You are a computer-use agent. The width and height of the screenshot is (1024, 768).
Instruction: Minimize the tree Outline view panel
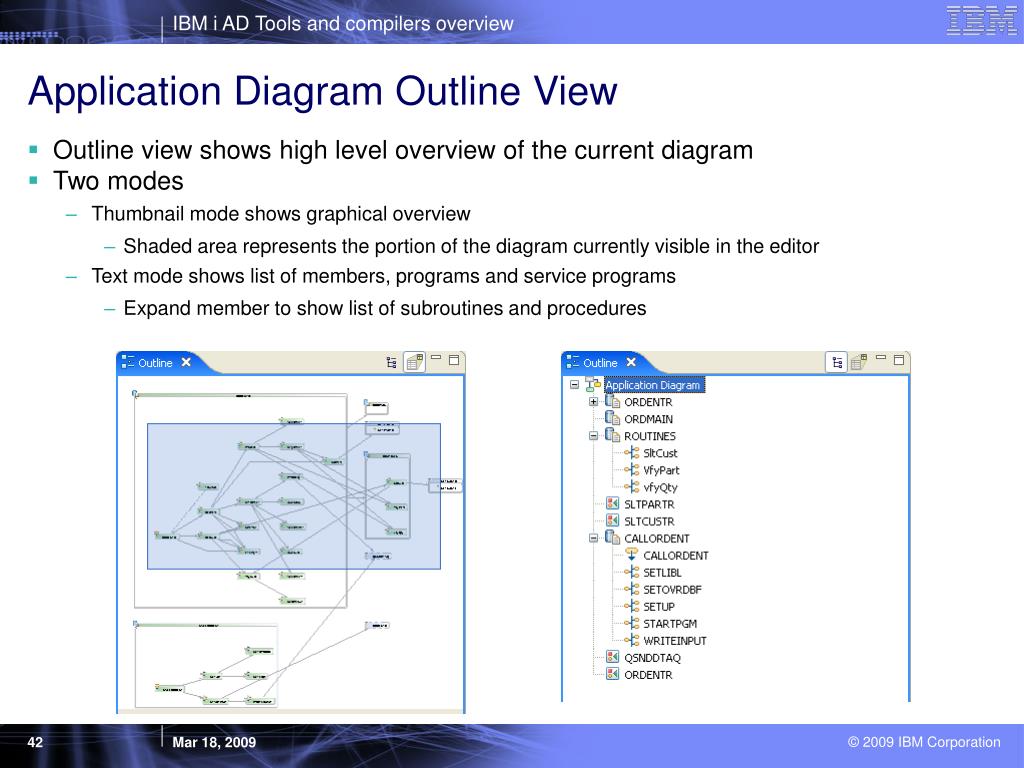[881, 357]
